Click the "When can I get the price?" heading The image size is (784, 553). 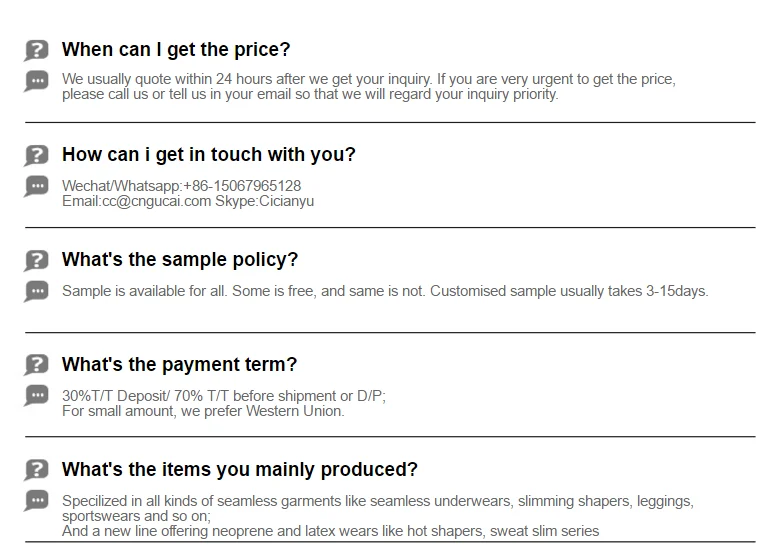click(x=176, y=50)
